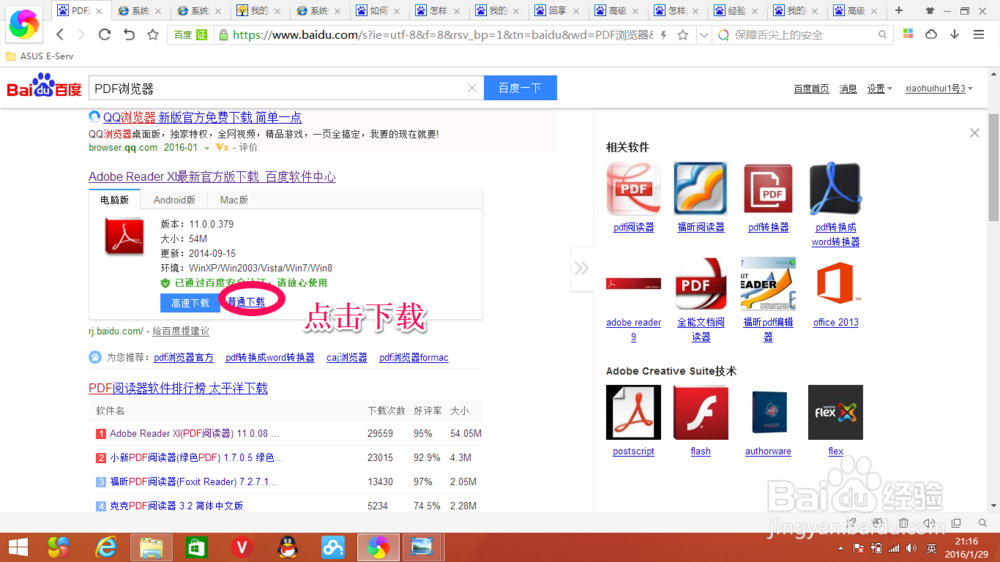Click the postscript thumbnail icon
Viewport: 1000px width, 562px height.
pos(633,412)
